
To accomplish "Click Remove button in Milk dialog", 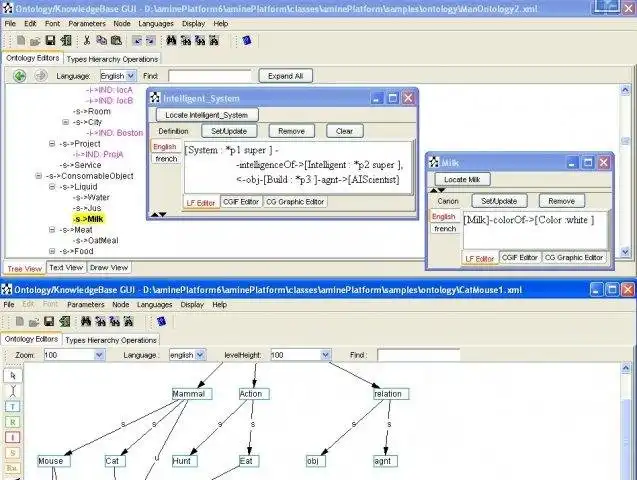I will point(561,201).
